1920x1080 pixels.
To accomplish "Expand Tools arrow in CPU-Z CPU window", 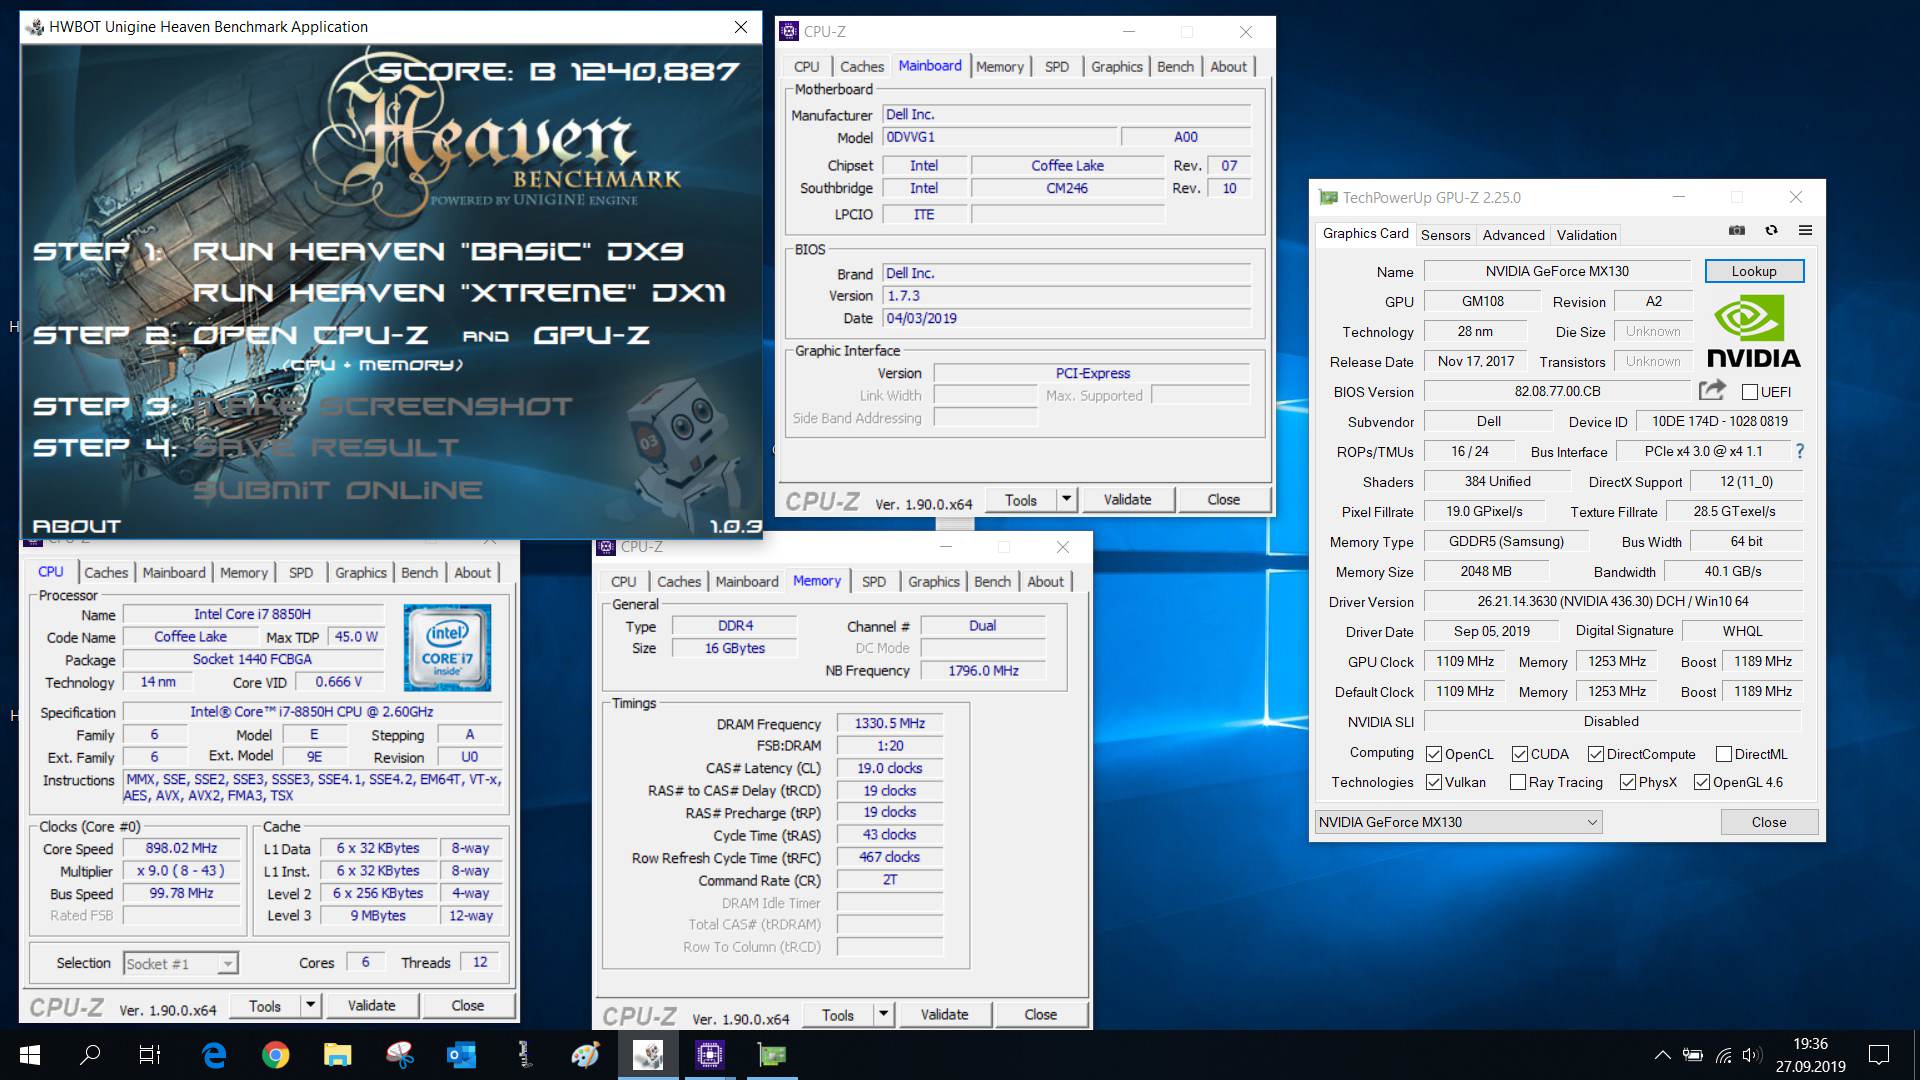I will pyautogui.click(x=310, y=1005).
